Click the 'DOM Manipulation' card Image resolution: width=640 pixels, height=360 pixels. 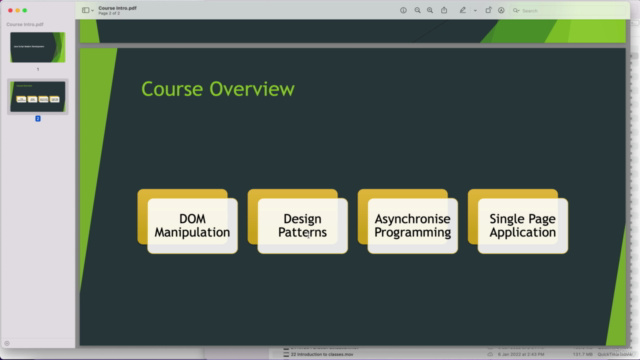tap(192, 226)
